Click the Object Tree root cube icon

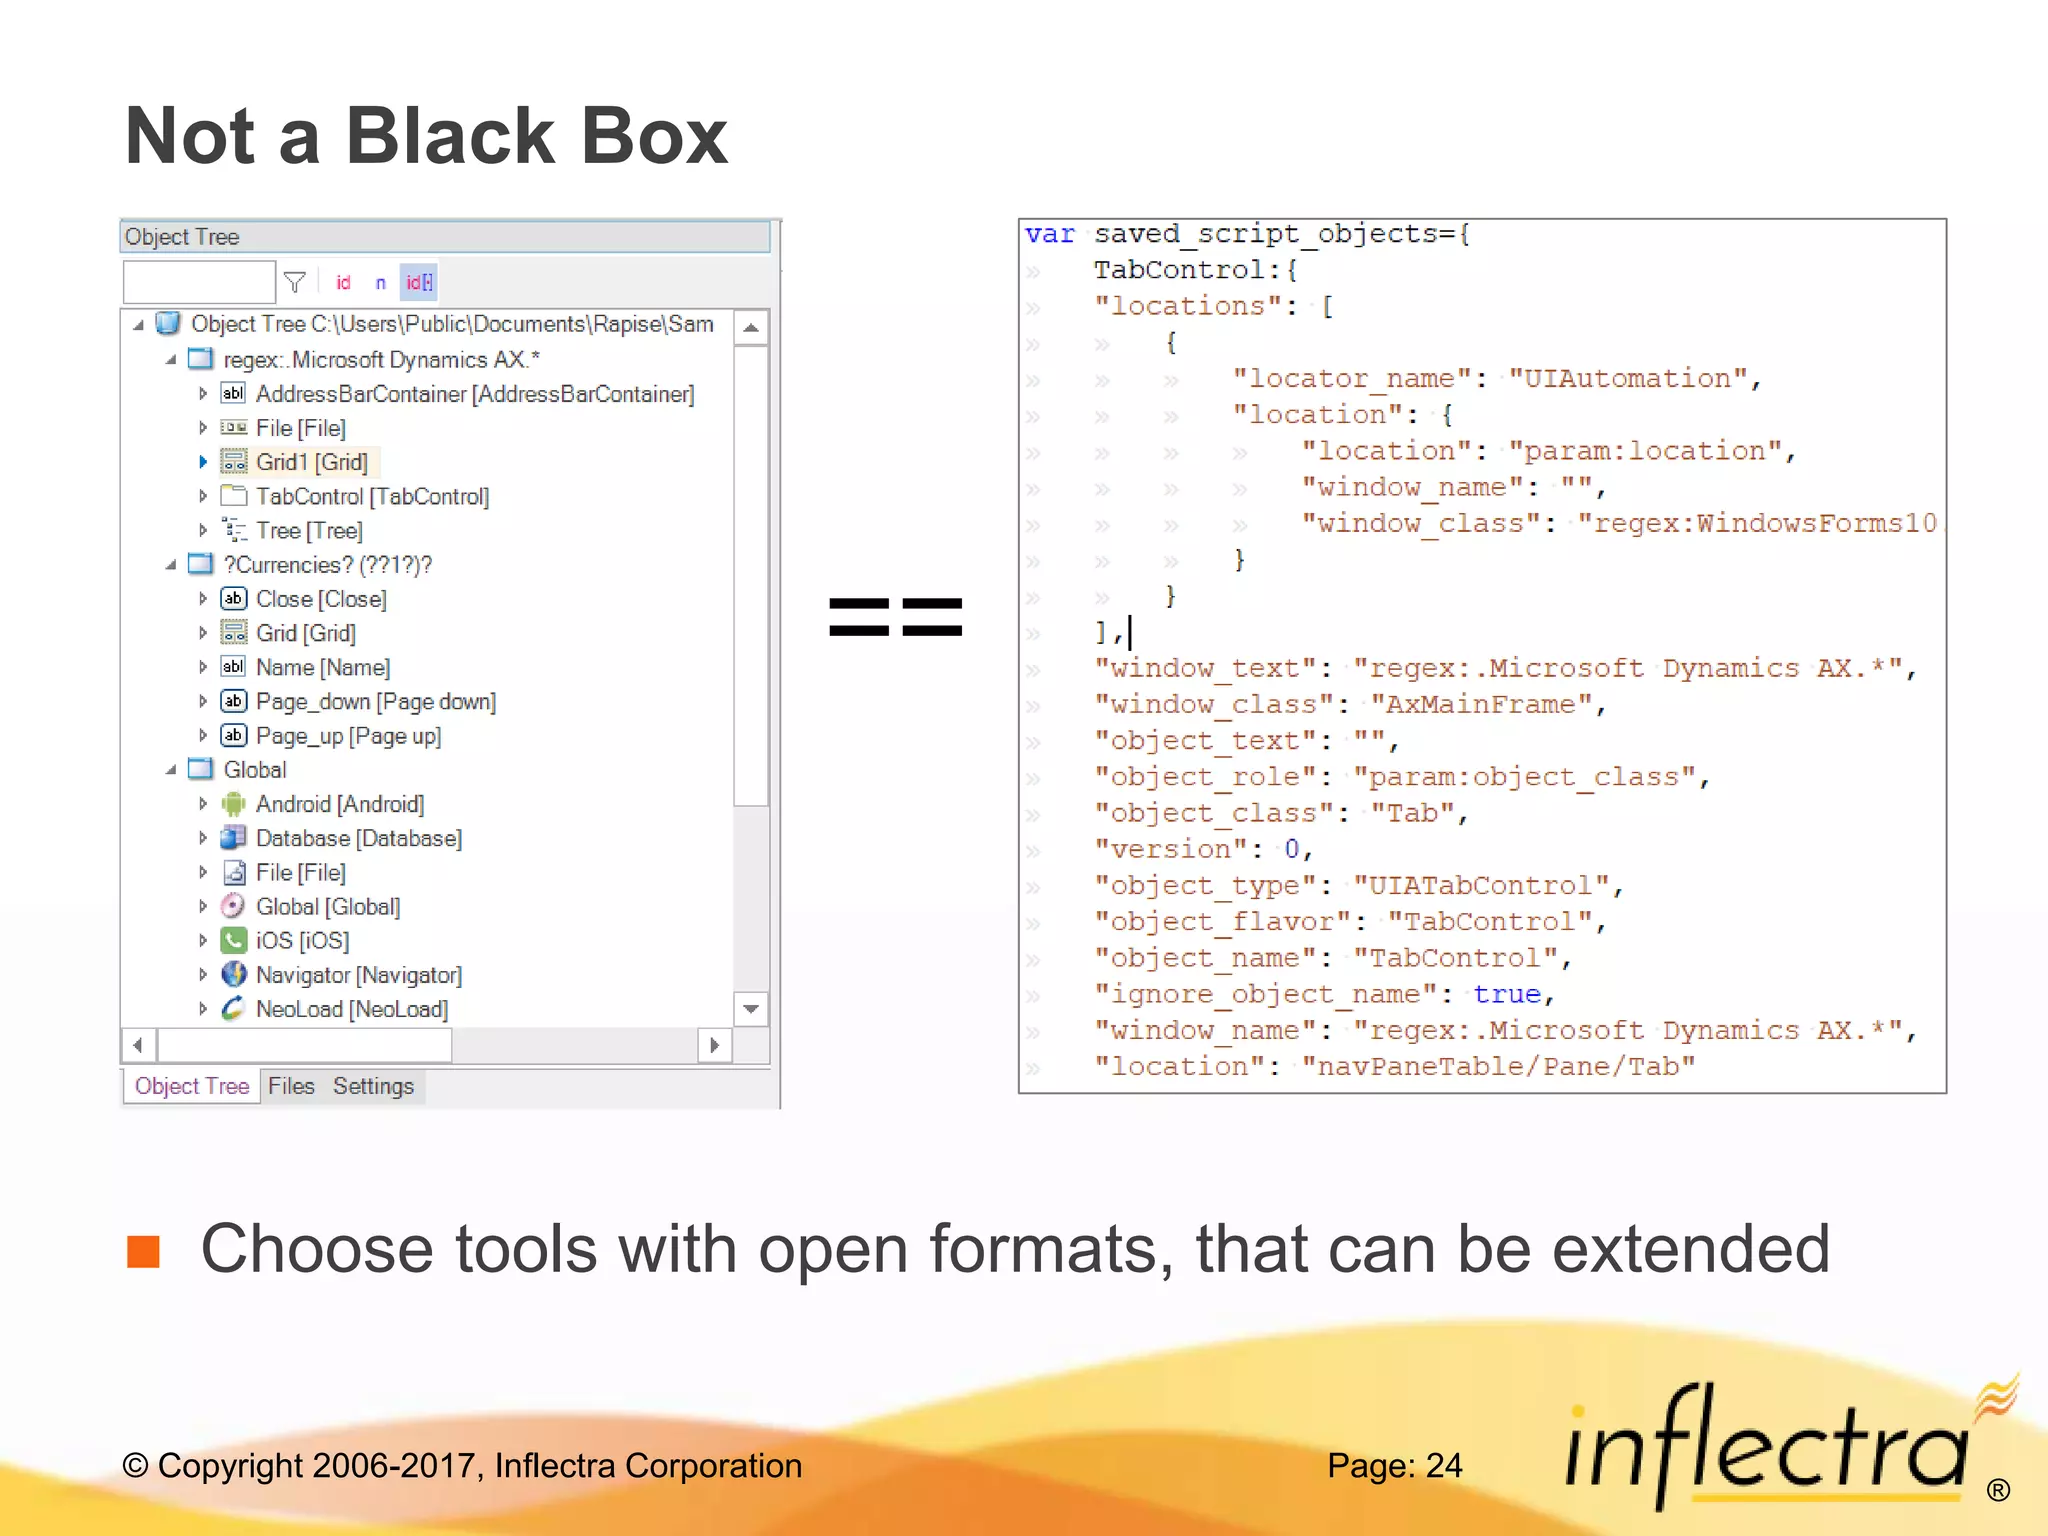[x=169, y=323]
